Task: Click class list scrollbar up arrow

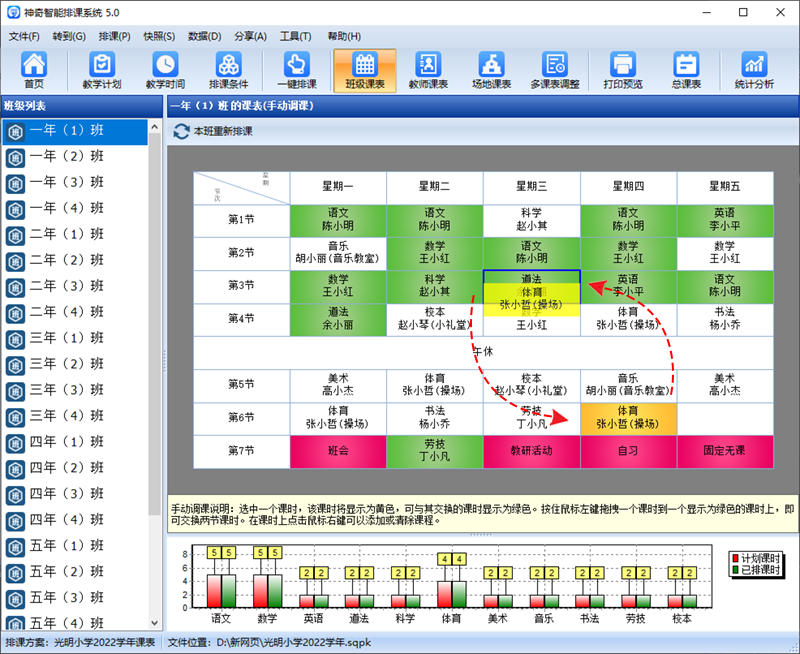Action: (155, 126)
